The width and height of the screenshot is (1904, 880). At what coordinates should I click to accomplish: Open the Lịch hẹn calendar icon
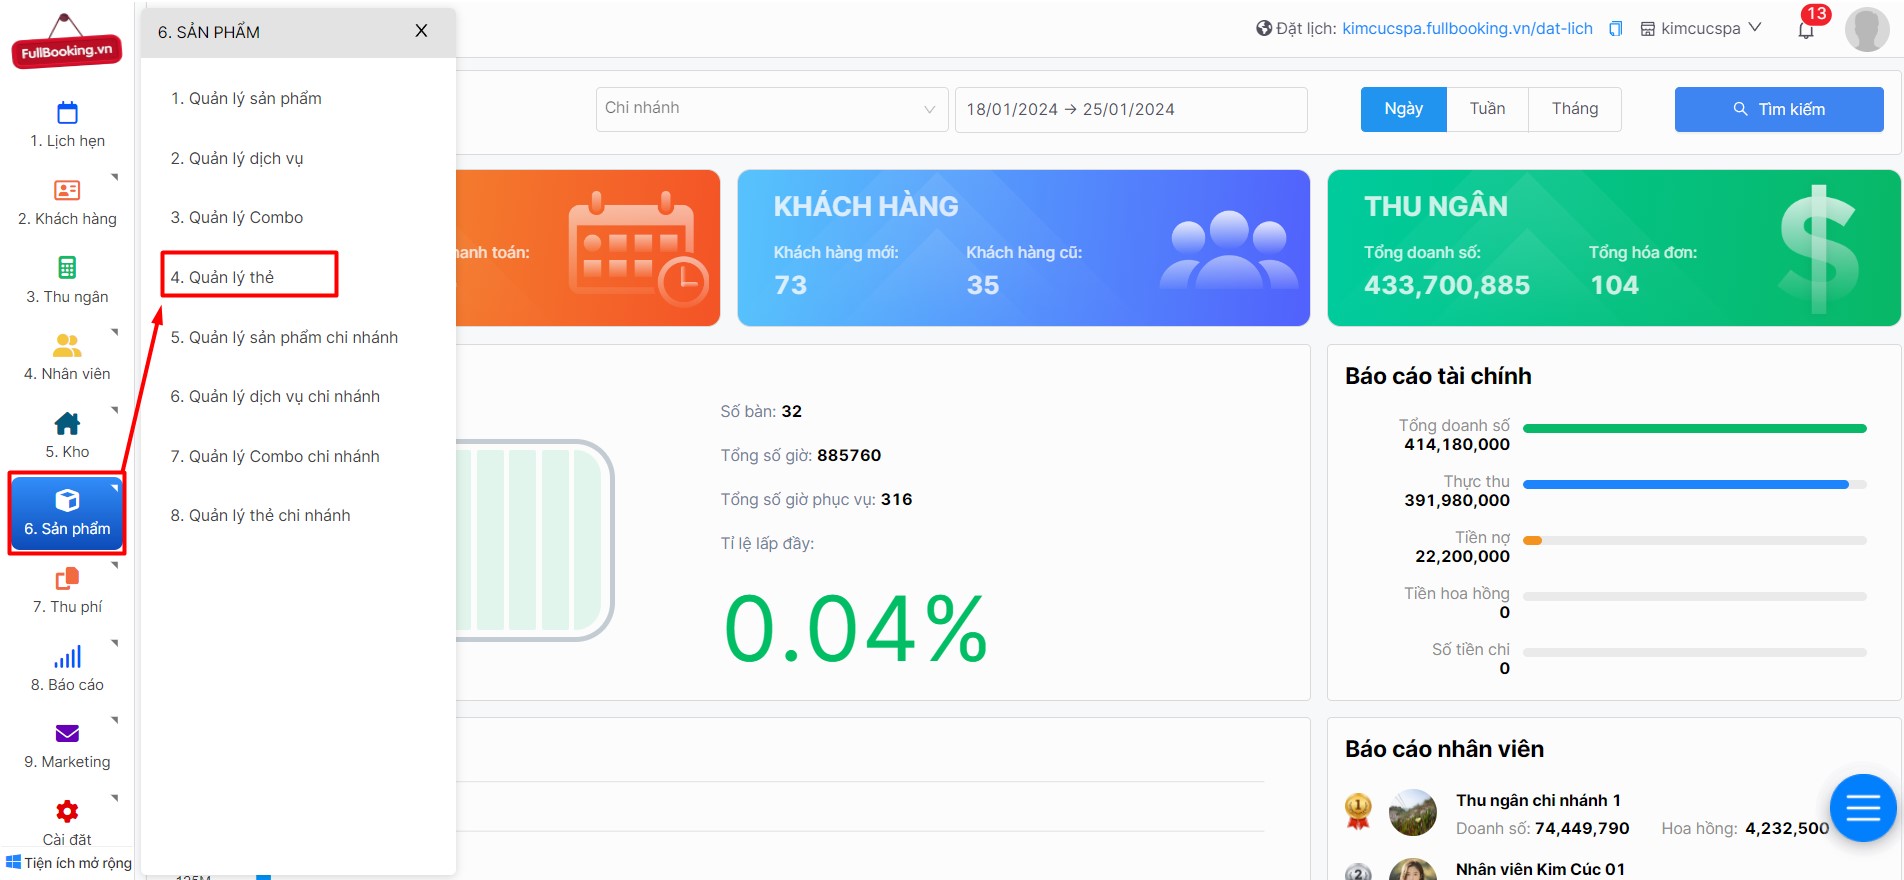pos(67,113)
